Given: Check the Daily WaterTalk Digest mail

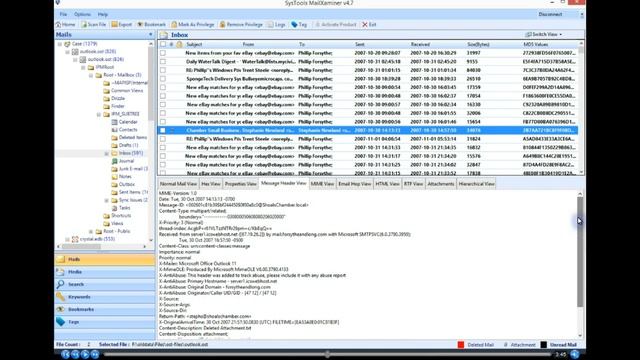Looking at the screenshot, I should point(163,61).
